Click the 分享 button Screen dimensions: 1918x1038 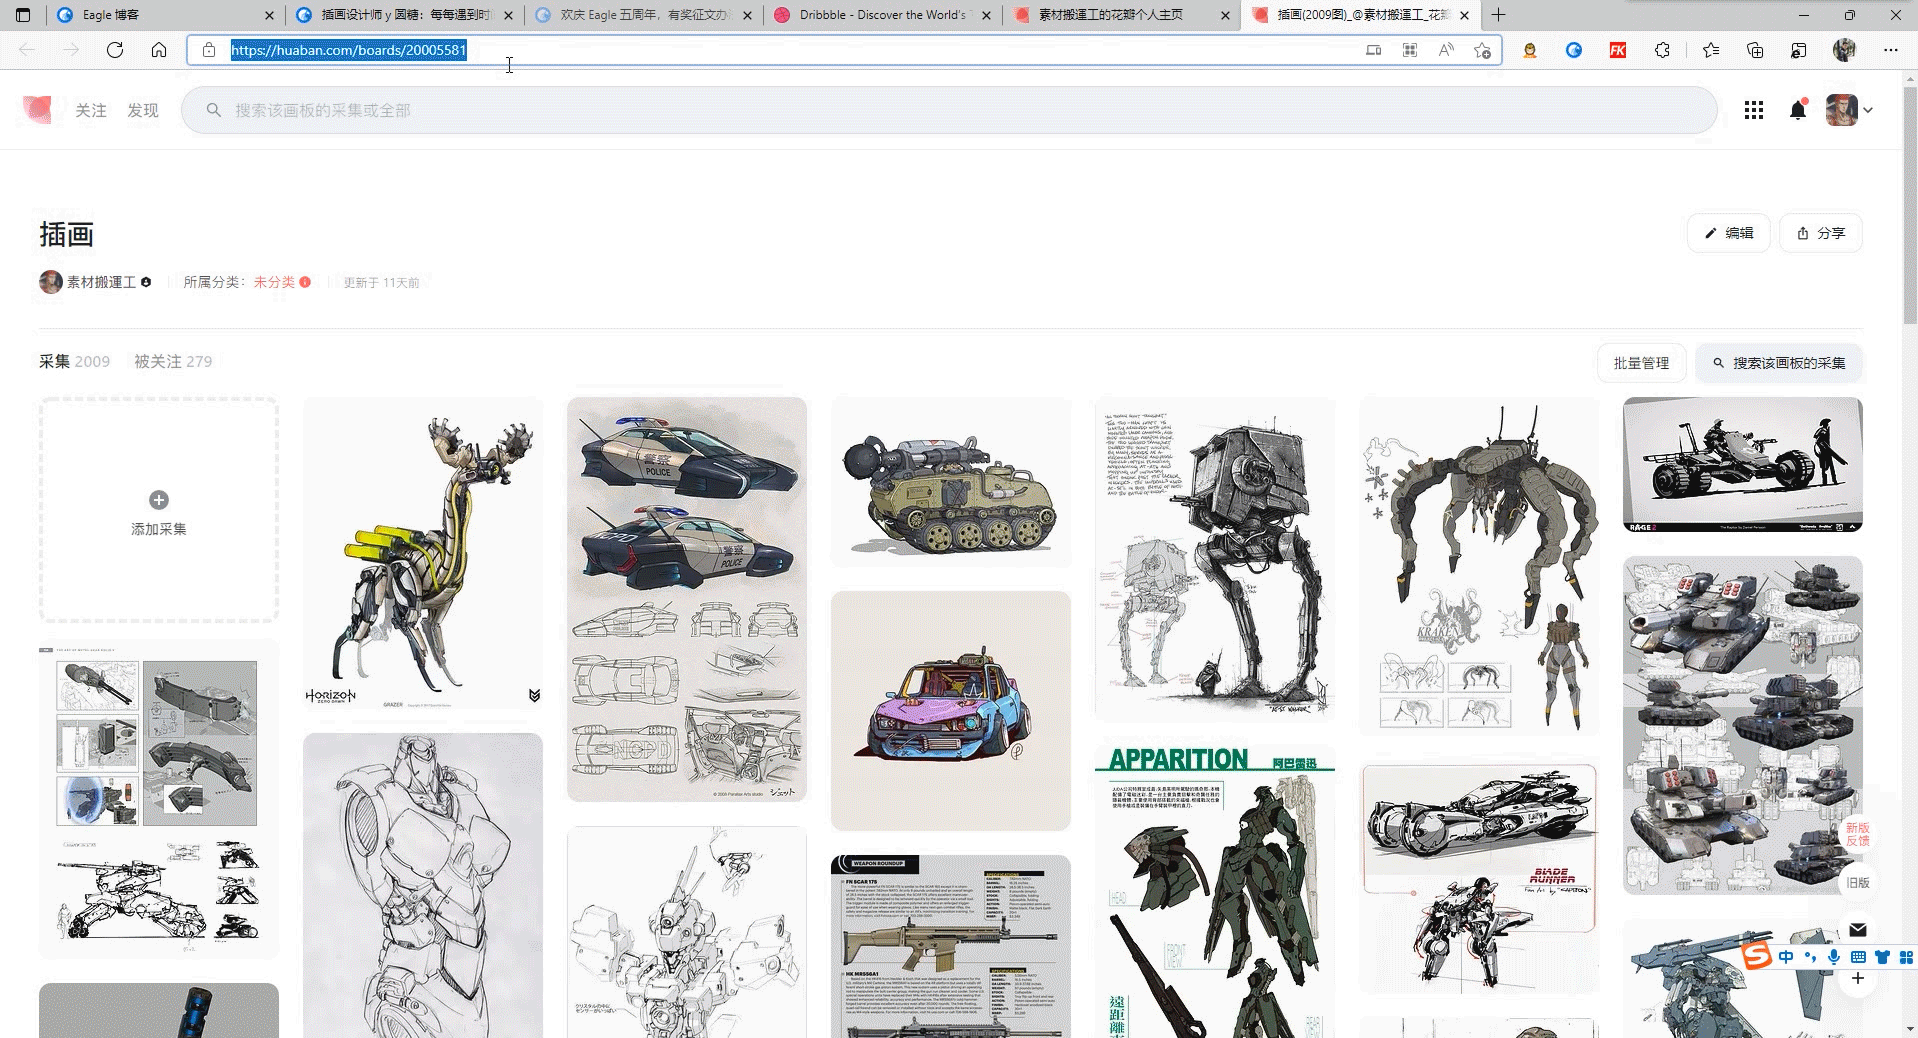tap(1821, 233)
